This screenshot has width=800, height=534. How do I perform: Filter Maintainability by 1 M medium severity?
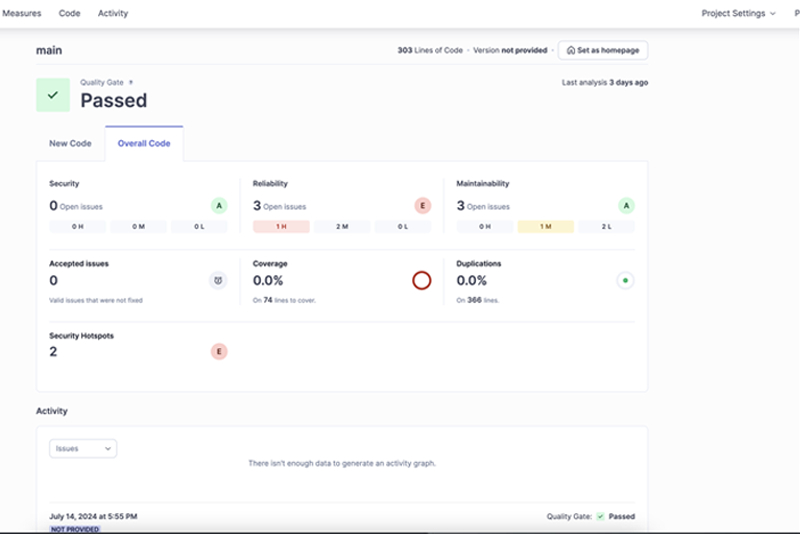point(545,227)
